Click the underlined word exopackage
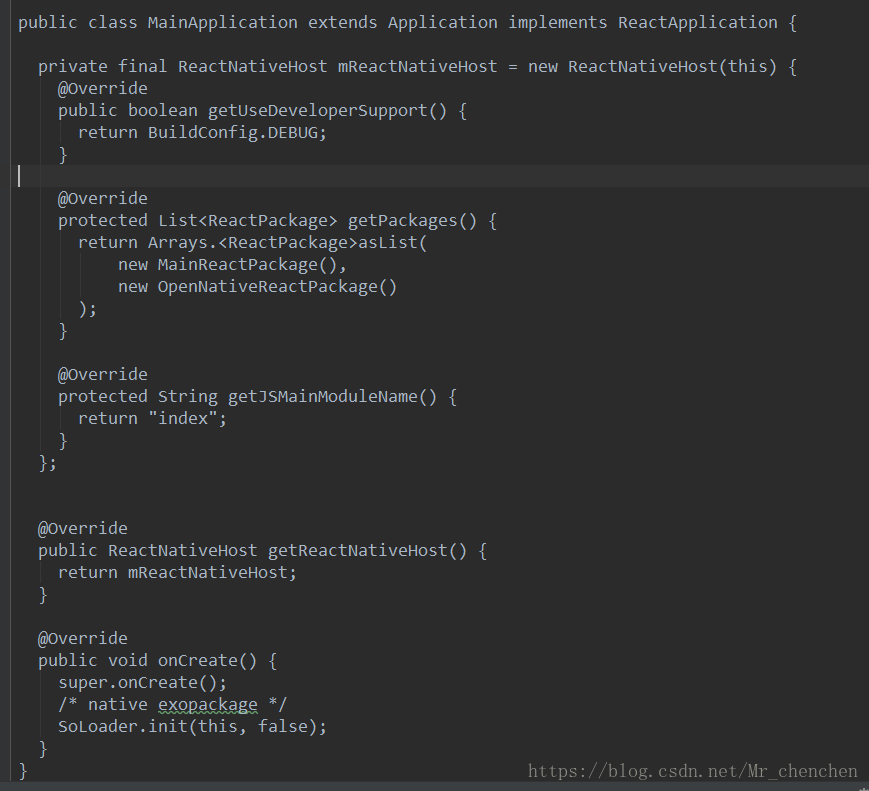Viewport: 869px width, 791px height. tap(207, 705)
